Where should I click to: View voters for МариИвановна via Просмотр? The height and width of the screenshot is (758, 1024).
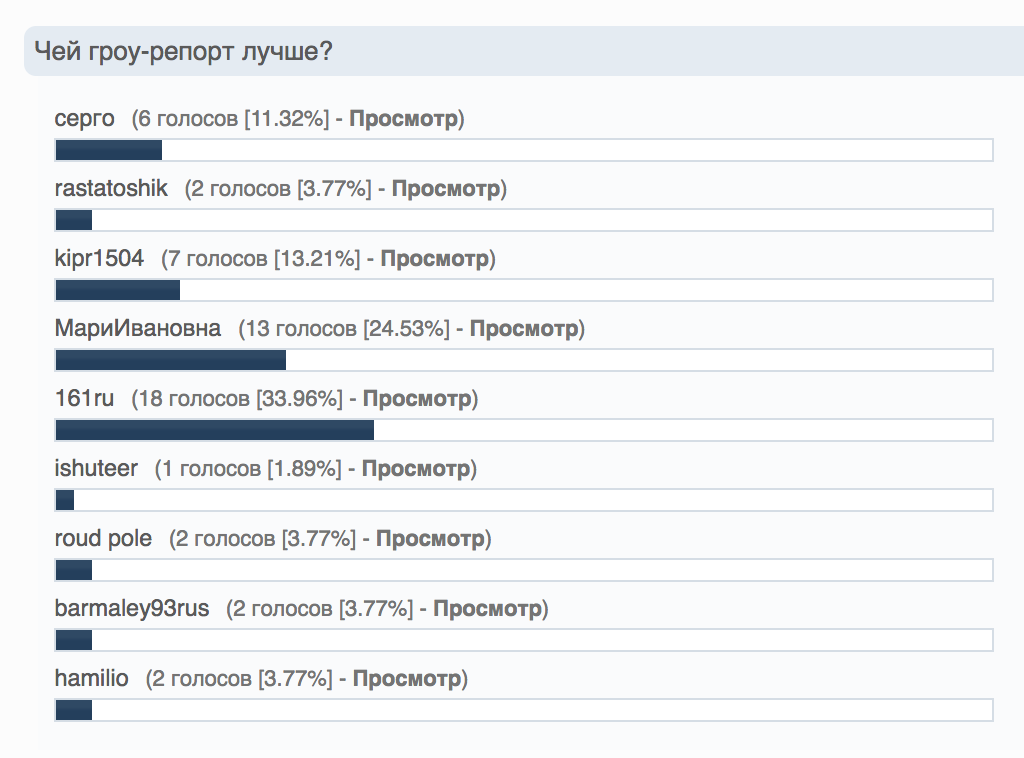pyautogui.click(x=524, y=328)
